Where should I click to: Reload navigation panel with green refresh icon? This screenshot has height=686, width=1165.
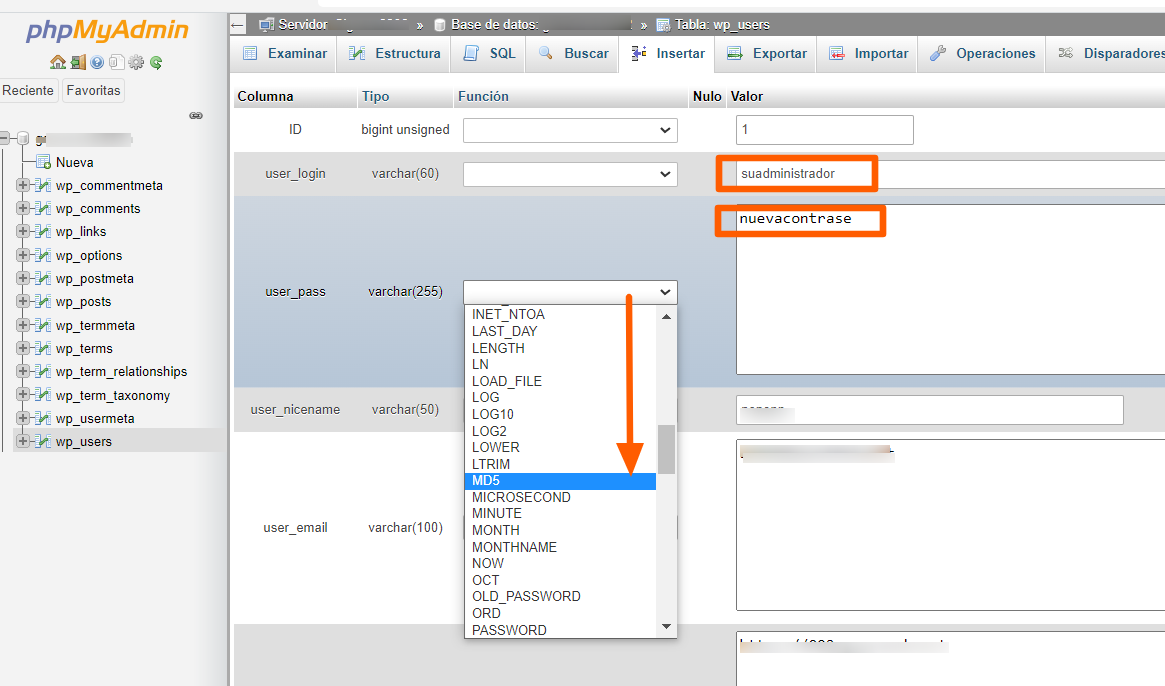pos(156,62)
